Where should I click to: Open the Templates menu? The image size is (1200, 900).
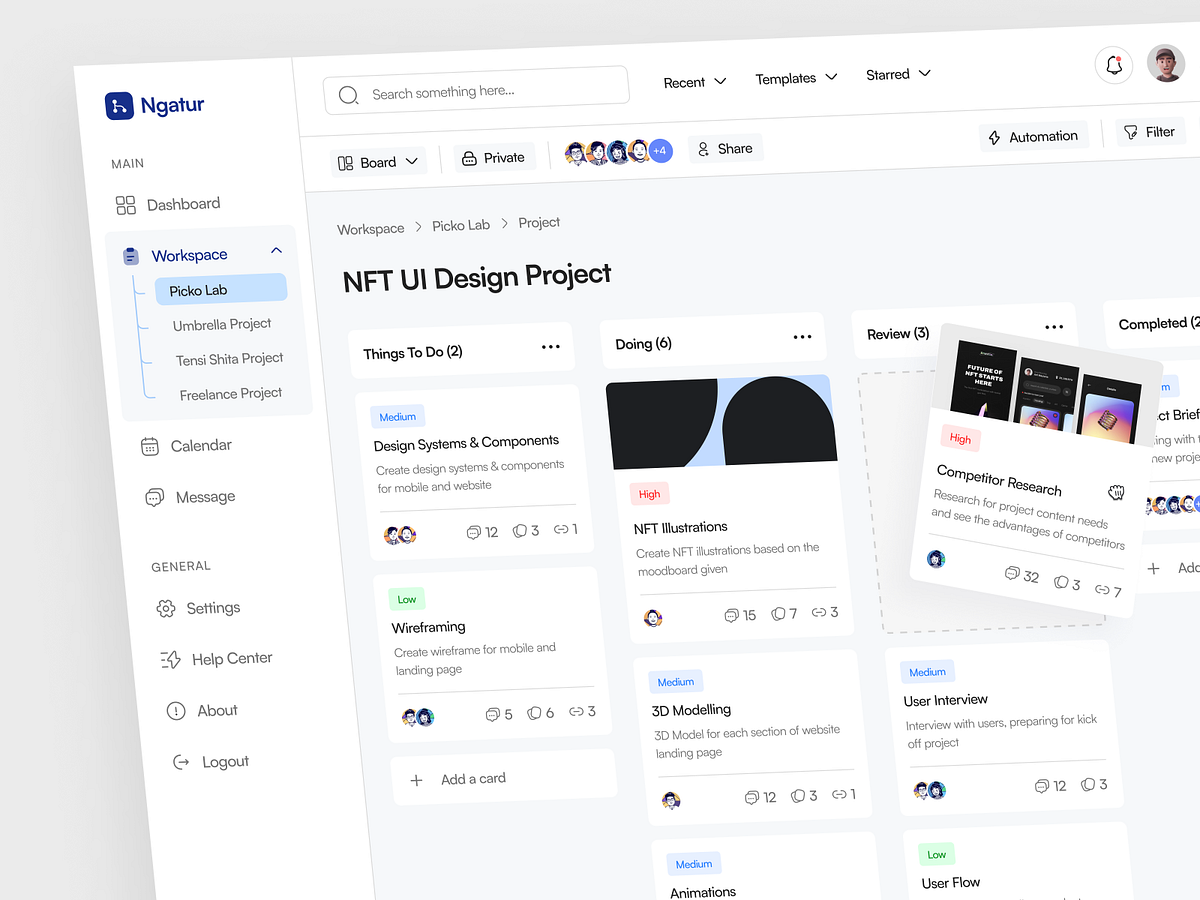pyautogui.click(x=796, y=78)
